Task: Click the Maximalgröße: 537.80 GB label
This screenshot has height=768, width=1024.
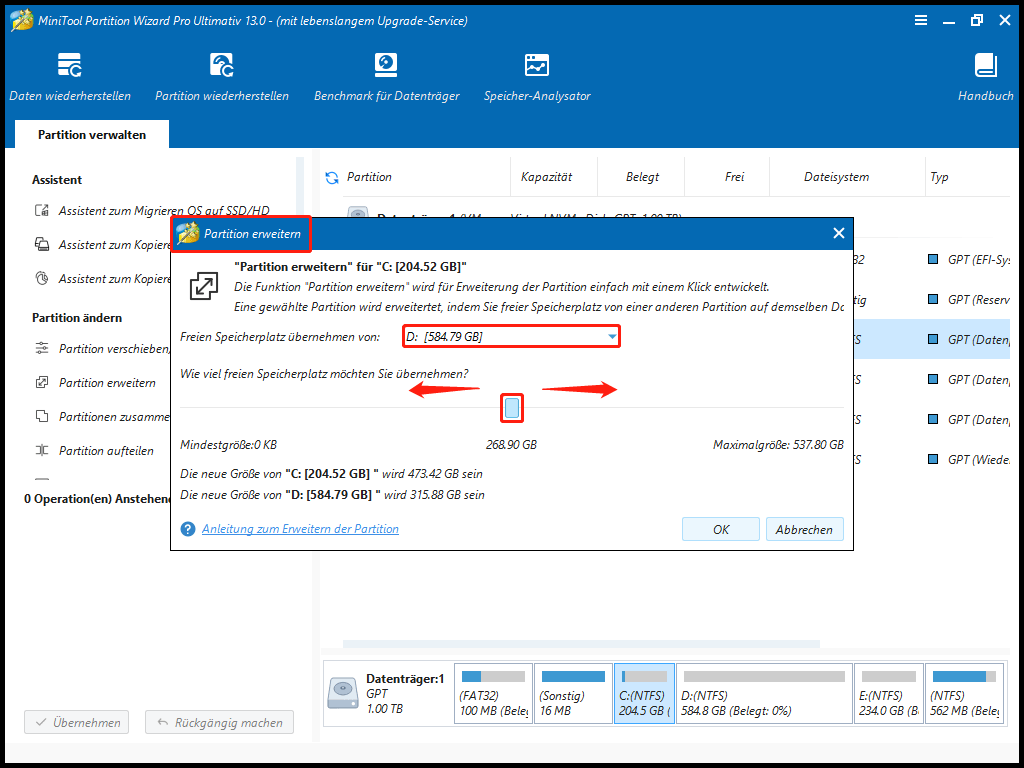Action: pos(778,445)
